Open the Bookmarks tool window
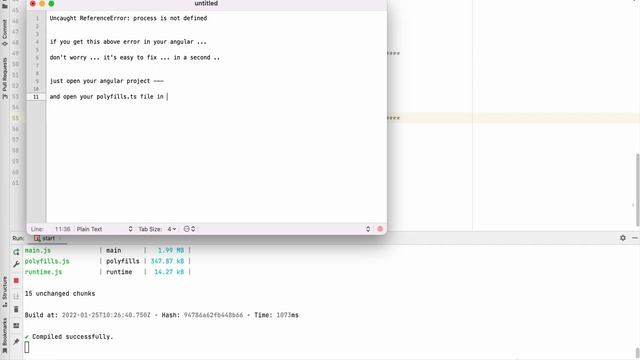640x360 pixels. coord(4,335)
